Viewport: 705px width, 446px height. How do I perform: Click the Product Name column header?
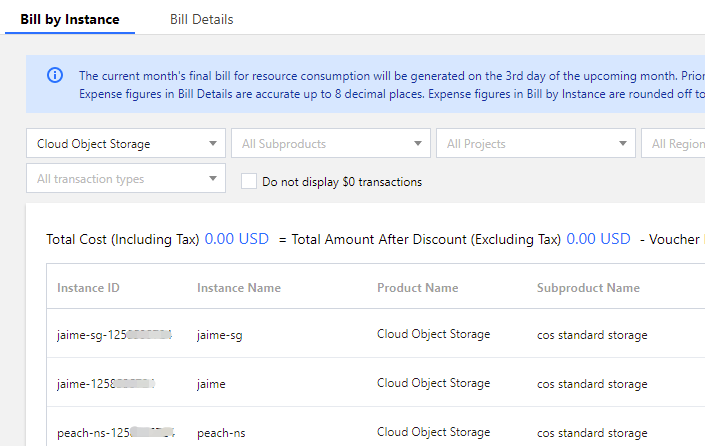[417, 288]
